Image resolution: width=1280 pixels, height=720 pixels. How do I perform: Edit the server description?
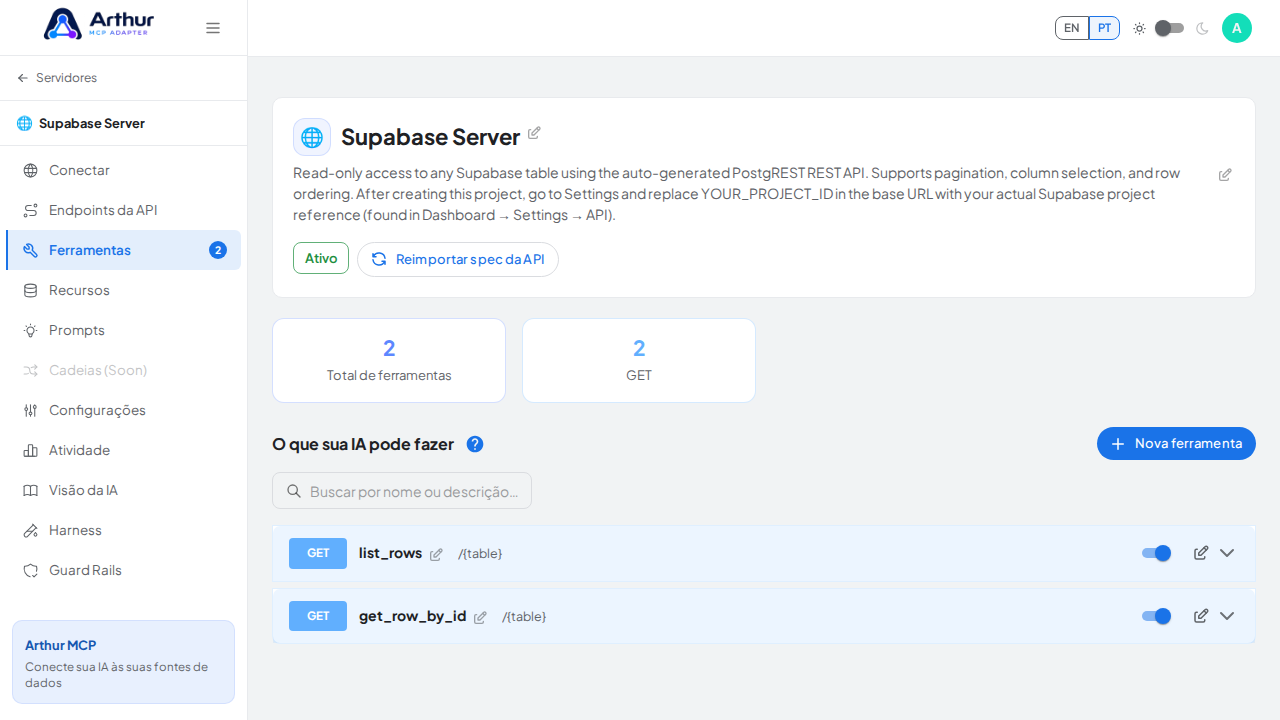[1225, 175]
